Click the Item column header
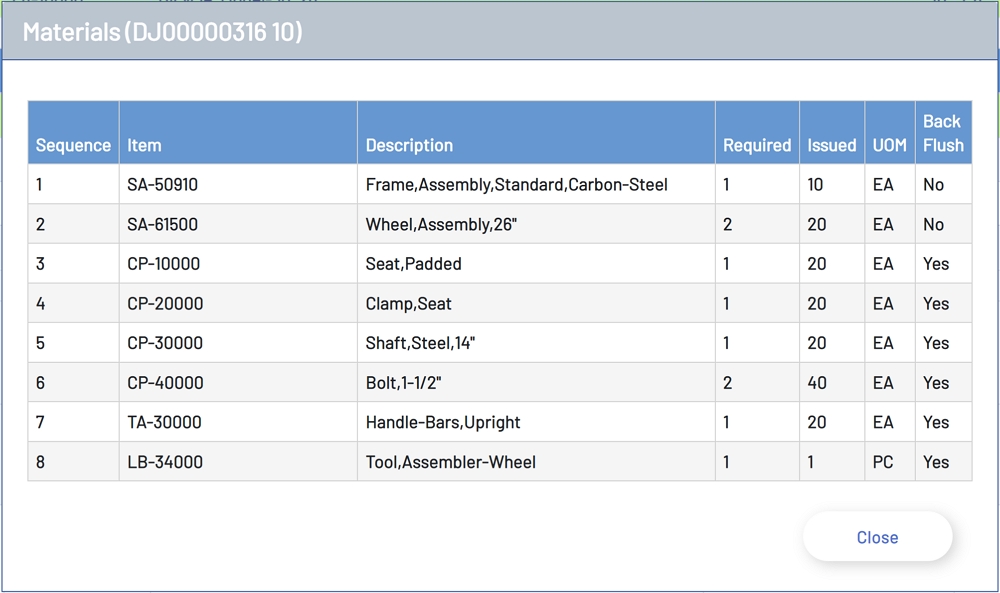The width and height of the screenshot is (1000, 593). (144, 145)
